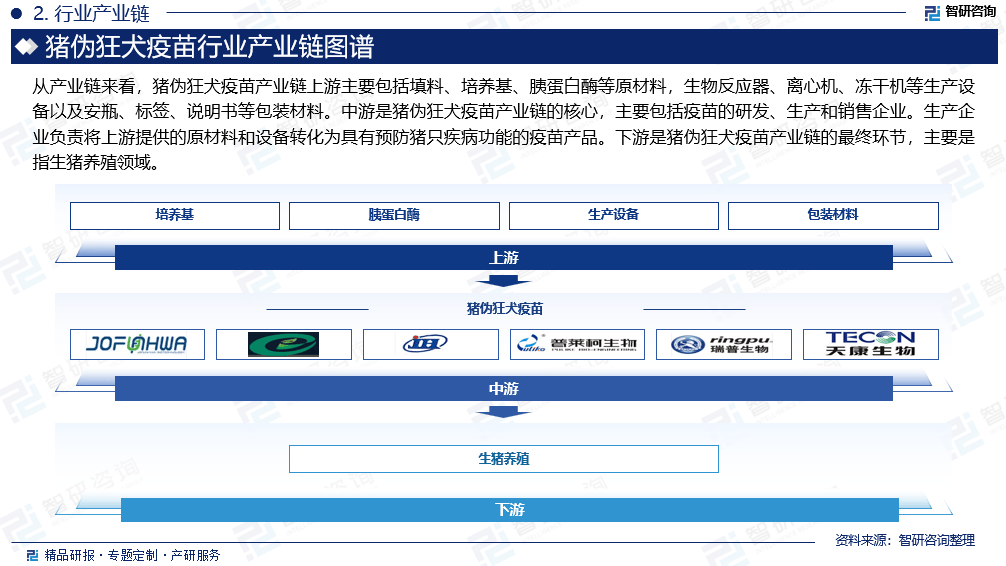This screenshot has width=1006, height=566.
Task: Click the 资料来源：智研咨询整理 source note
Action: [905, 540]
